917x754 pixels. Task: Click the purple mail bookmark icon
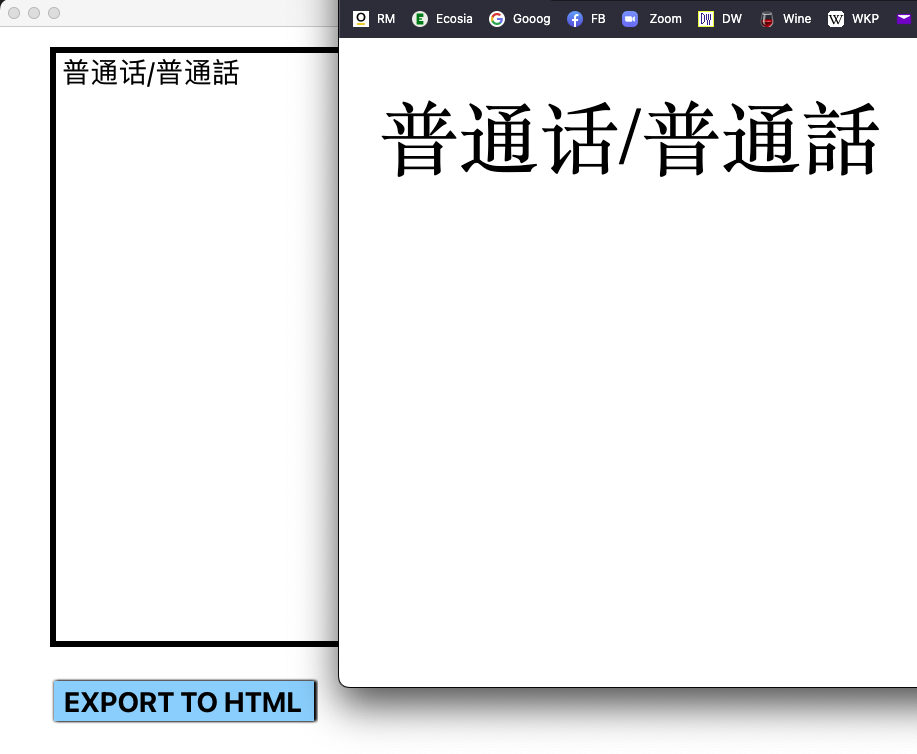(x=904, y=19)
